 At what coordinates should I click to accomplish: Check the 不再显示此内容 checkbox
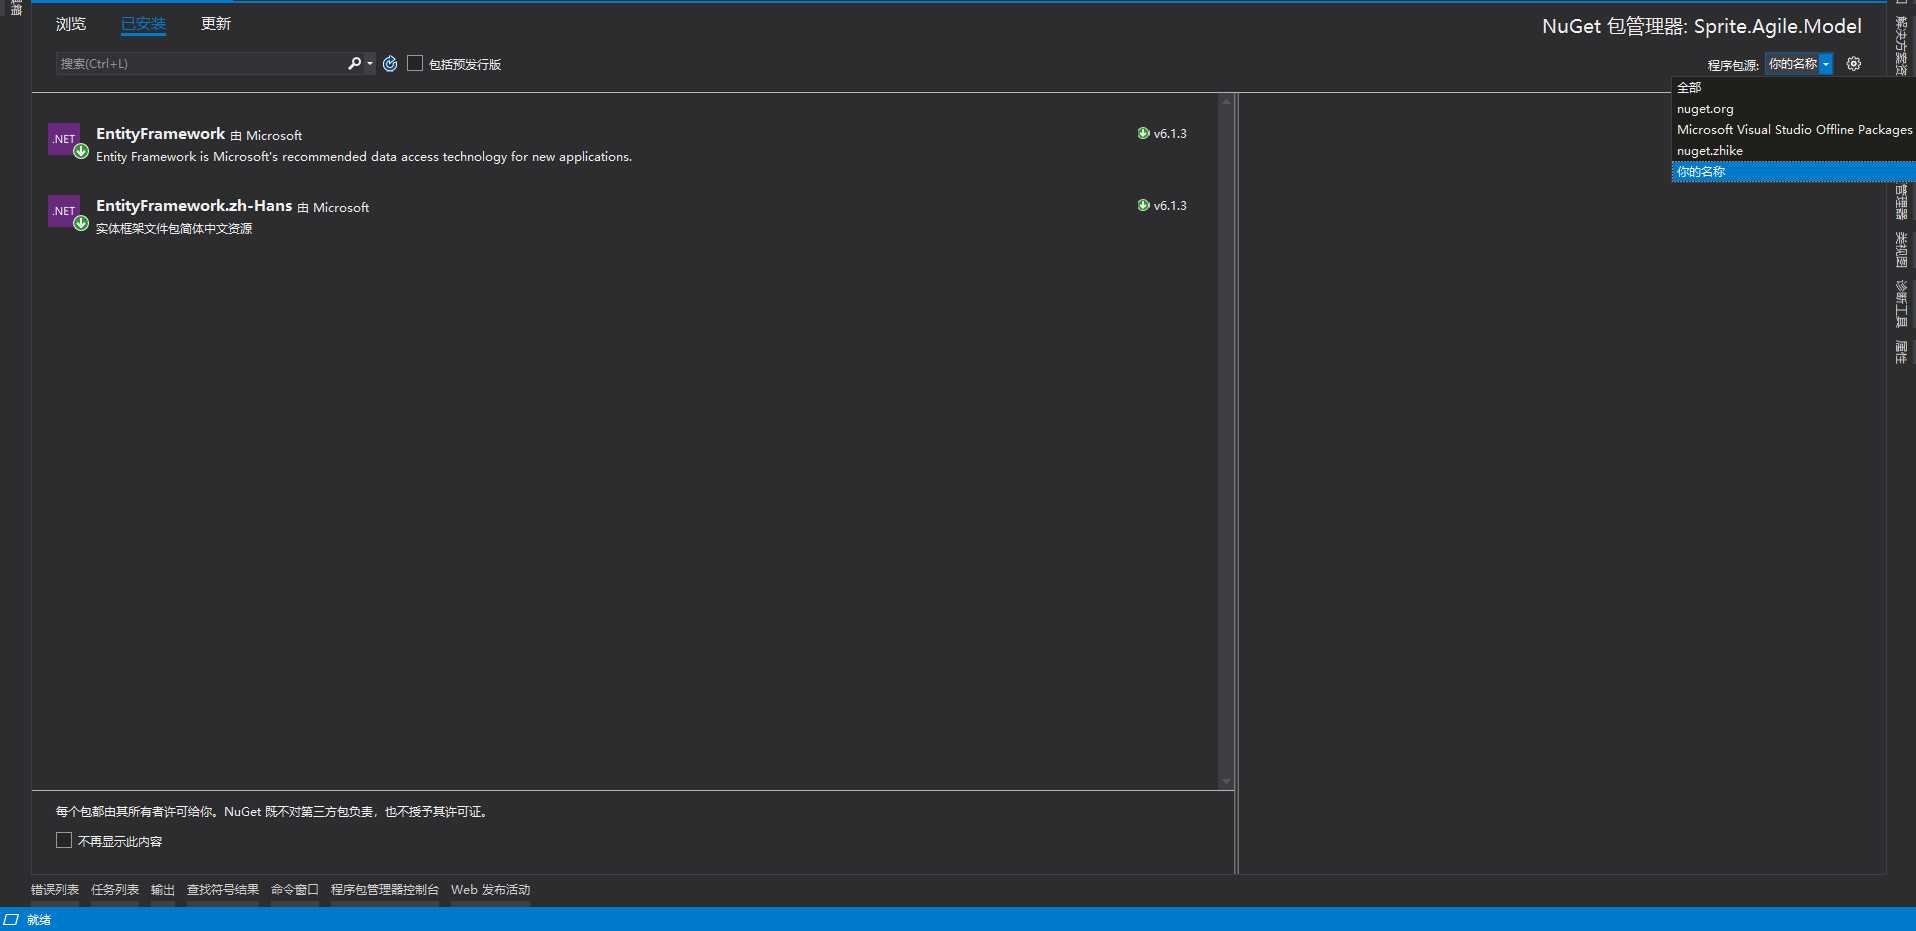click(x=64, y=840)
